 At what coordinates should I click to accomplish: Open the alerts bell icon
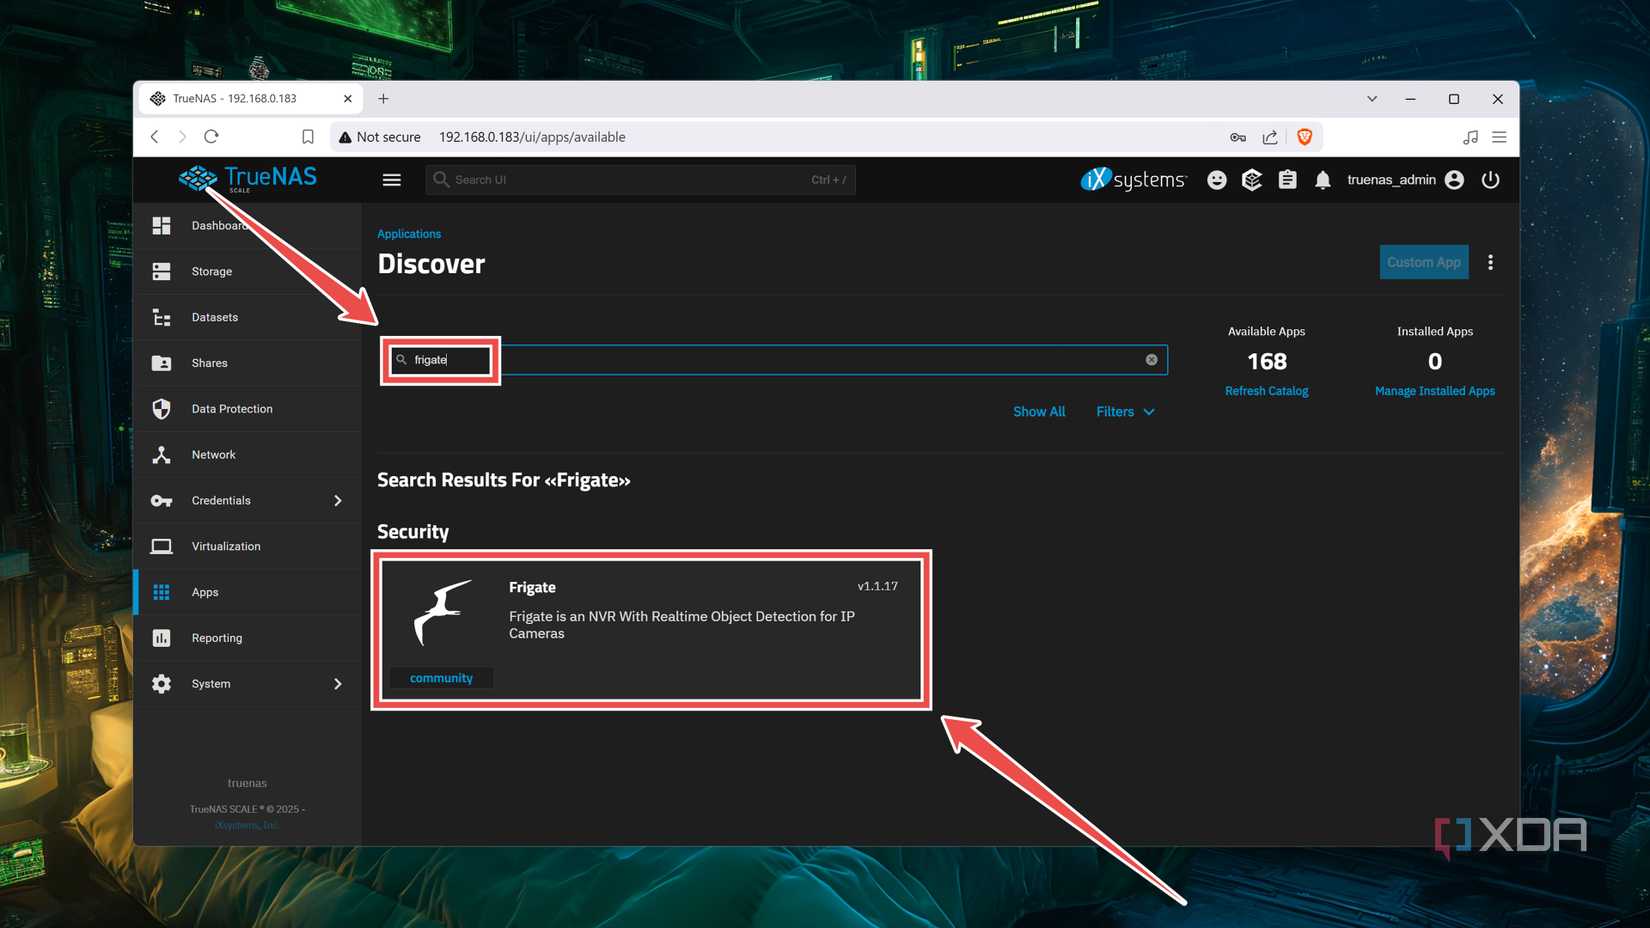[1323, 180]
